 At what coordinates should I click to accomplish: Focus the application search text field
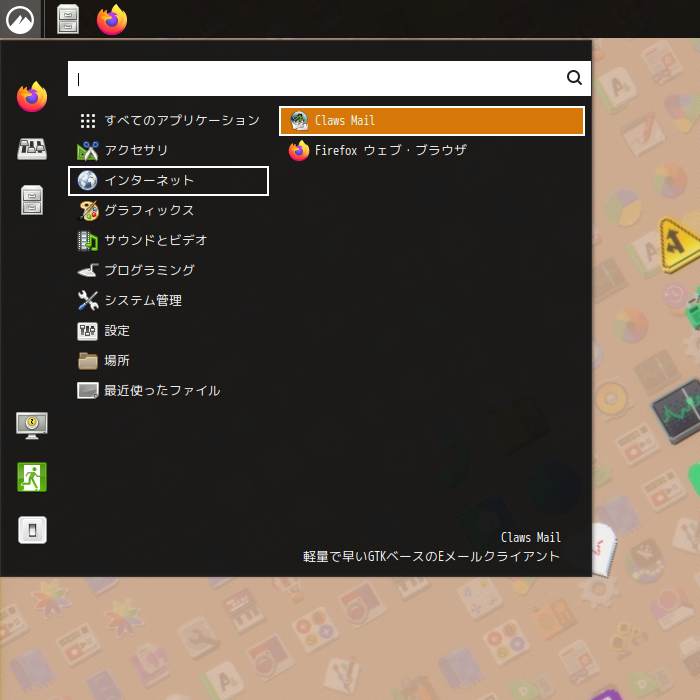(329, 79)
